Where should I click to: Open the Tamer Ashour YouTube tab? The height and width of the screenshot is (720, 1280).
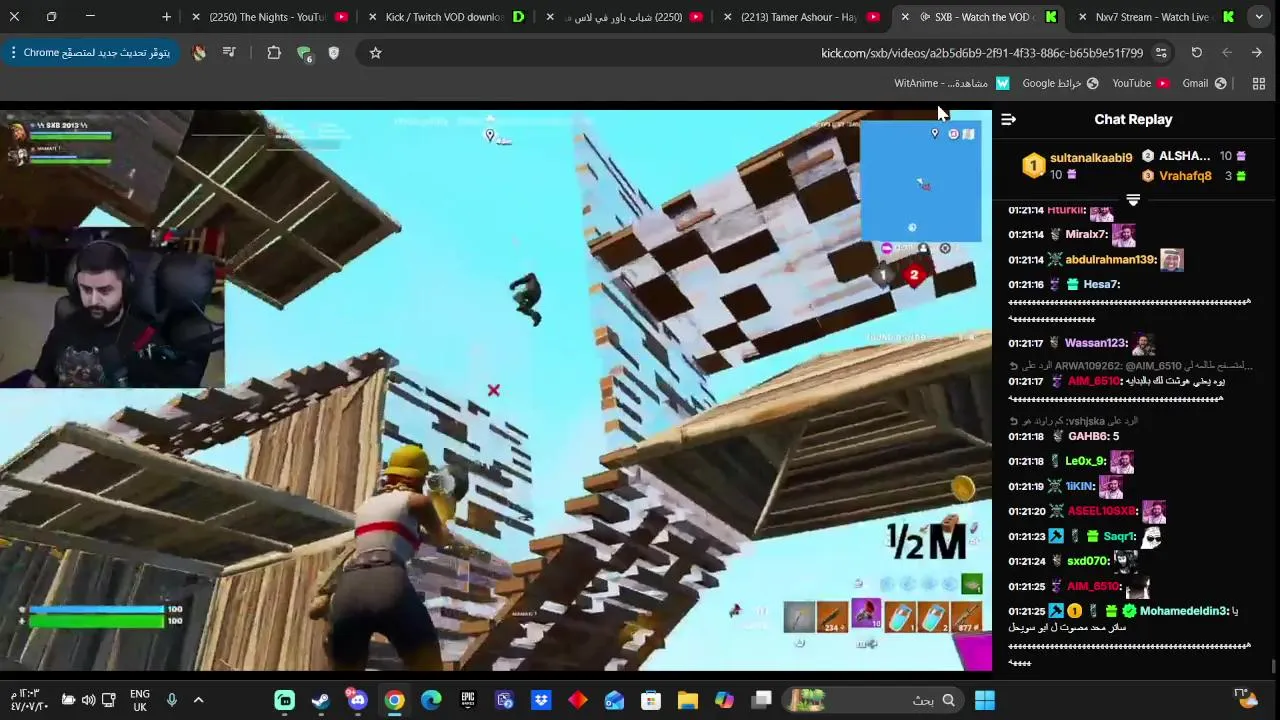(799, 17)
